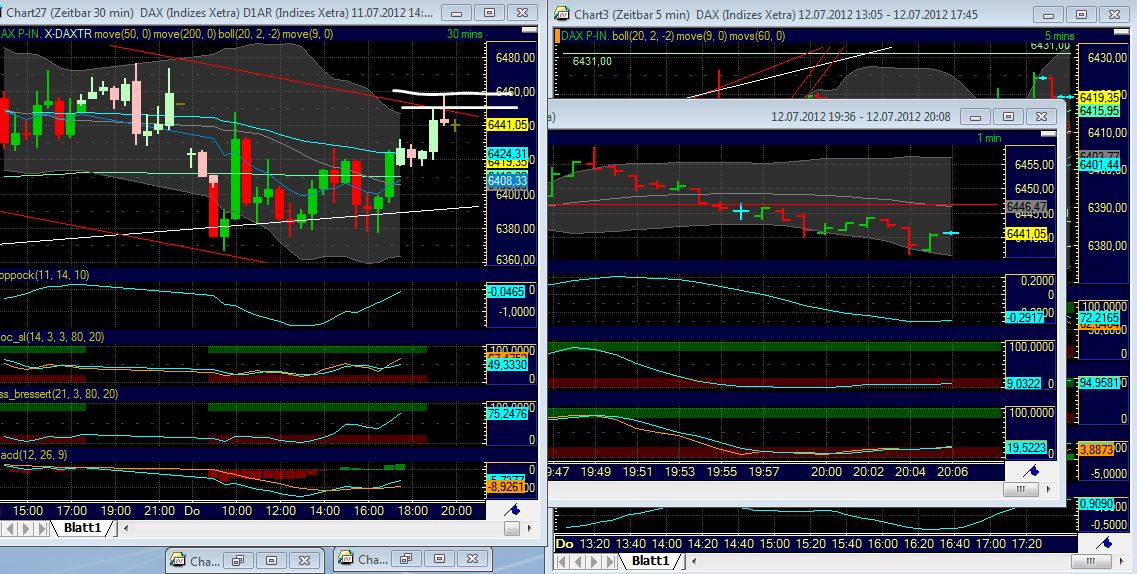Click the blue 6408,33 price tag
Viewport: 1137px width, 574px height.
pos(507,180)
